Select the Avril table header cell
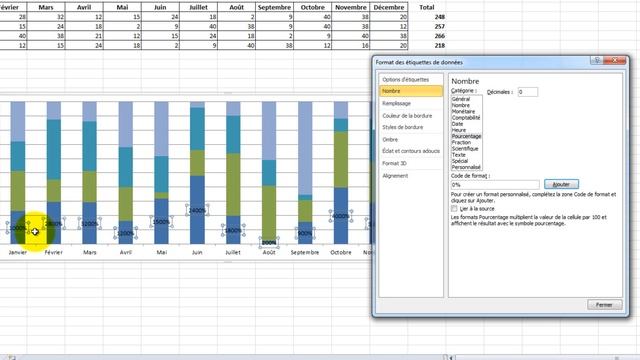This screenshot has height=360, width=640. tap(84, 7)
